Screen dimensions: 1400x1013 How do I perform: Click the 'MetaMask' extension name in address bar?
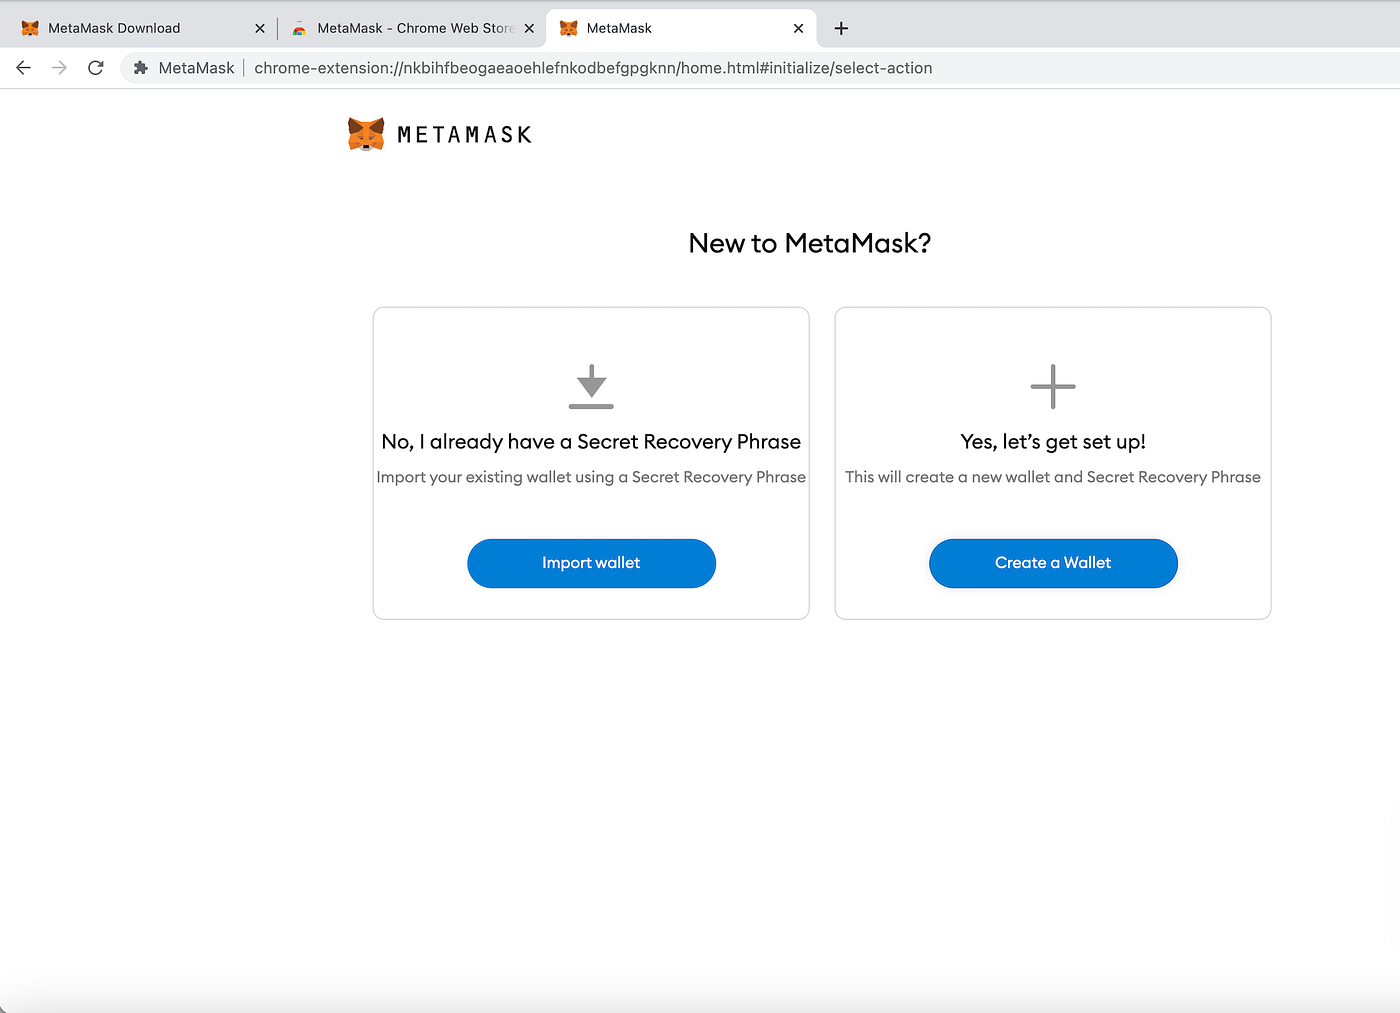point(196,68)
